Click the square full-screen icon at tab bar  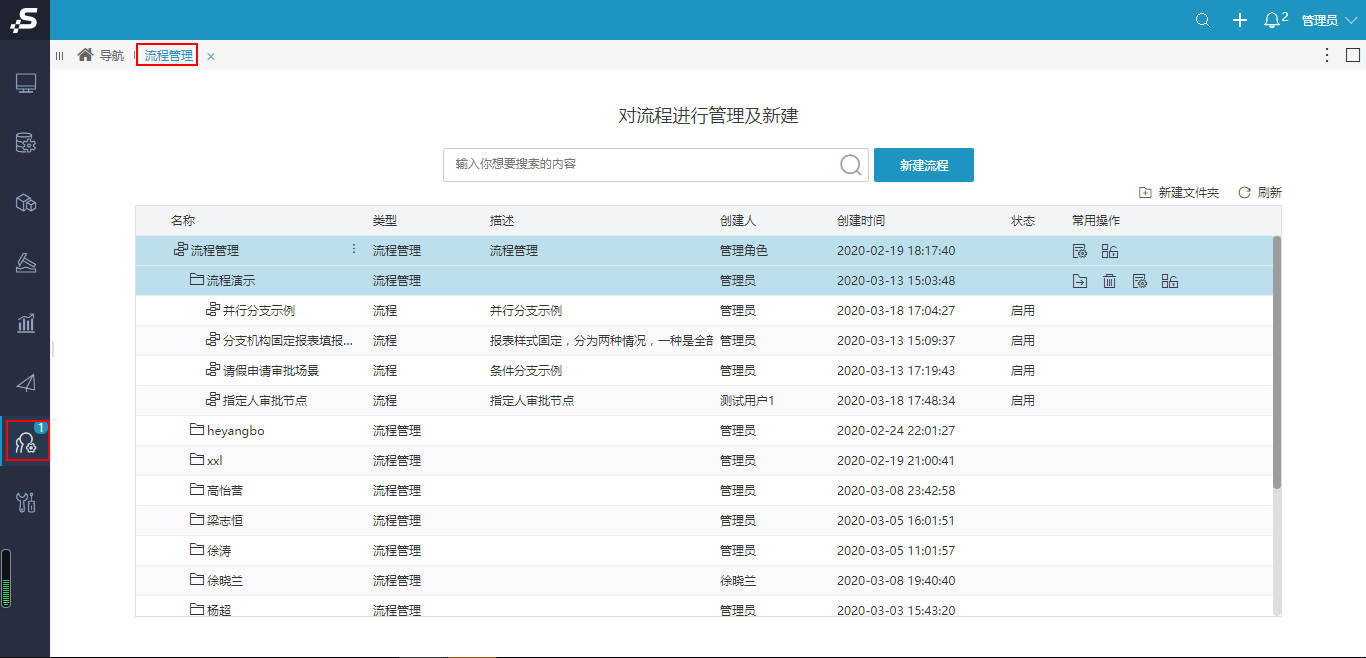point(1353,55)
